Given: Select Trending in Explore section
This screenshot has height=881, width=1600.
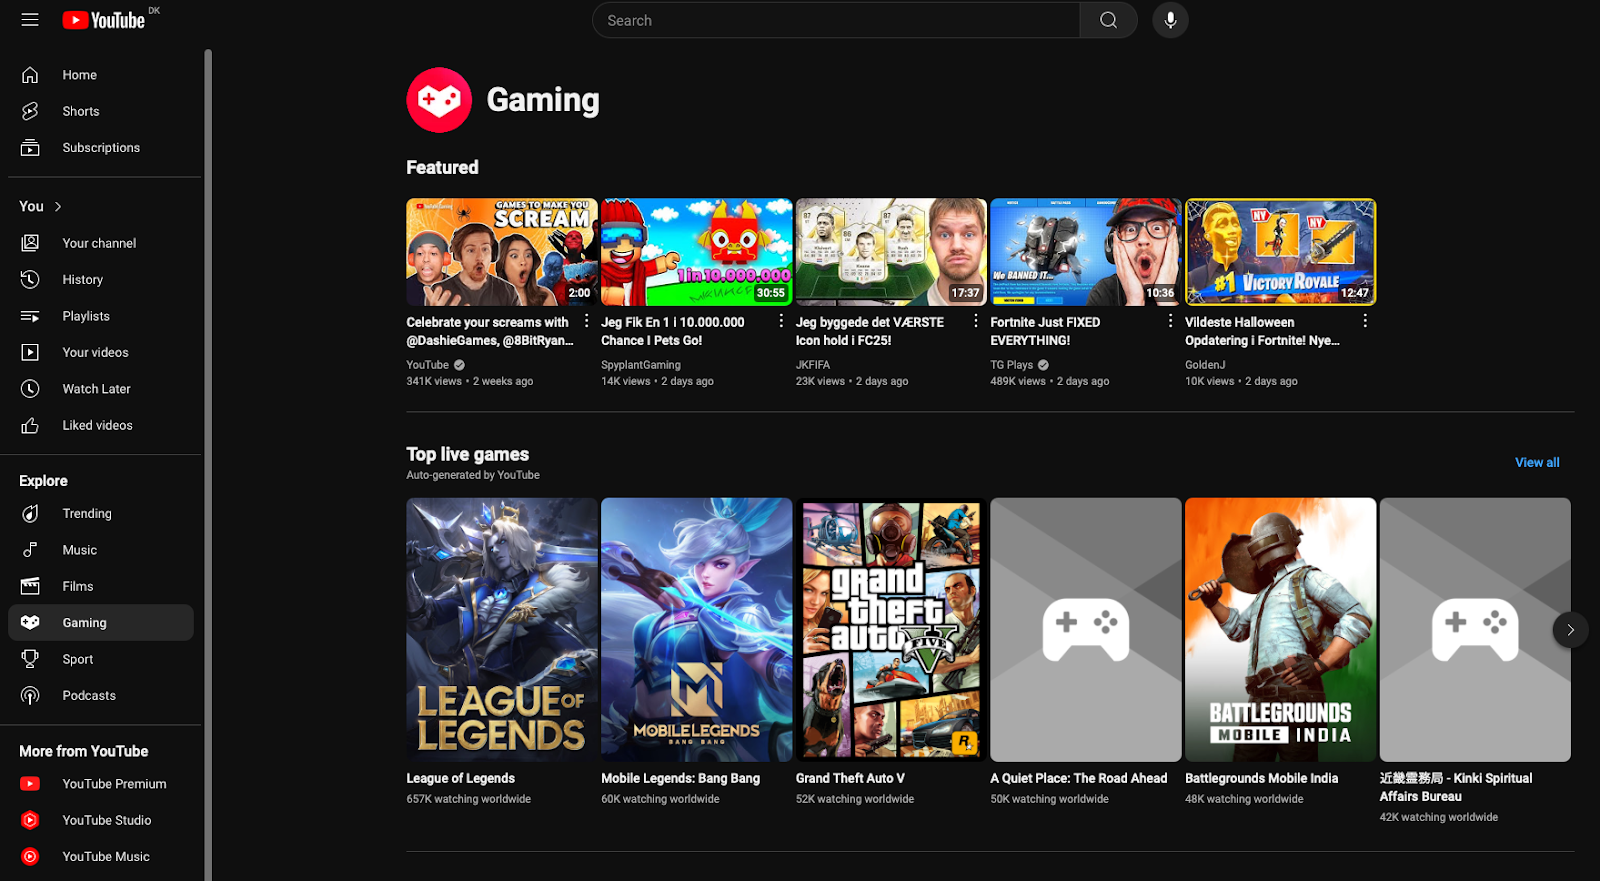Looking at the screenshot, I should pos(100,514).
